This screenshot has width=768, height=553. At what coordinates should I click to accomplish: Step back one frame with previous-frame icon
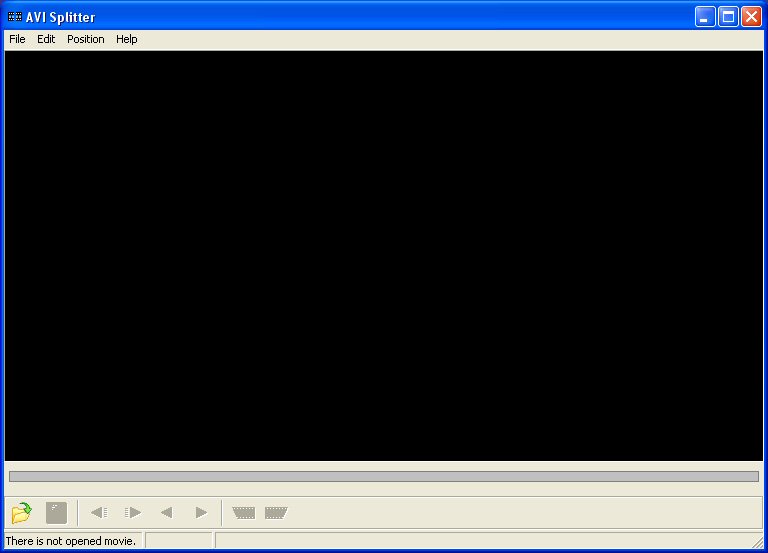pos(99,513)
